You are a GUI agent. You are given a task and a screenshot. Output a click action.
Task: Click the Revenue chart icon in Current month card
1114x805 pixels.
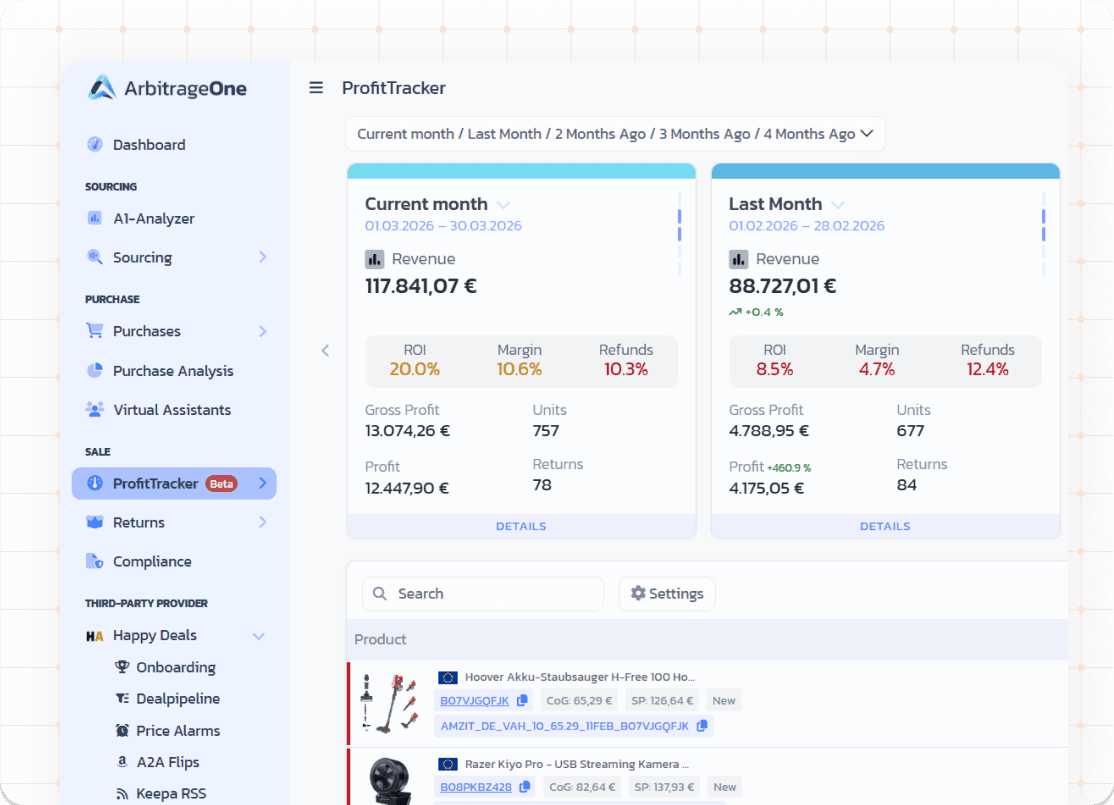(x=374, y=259)
